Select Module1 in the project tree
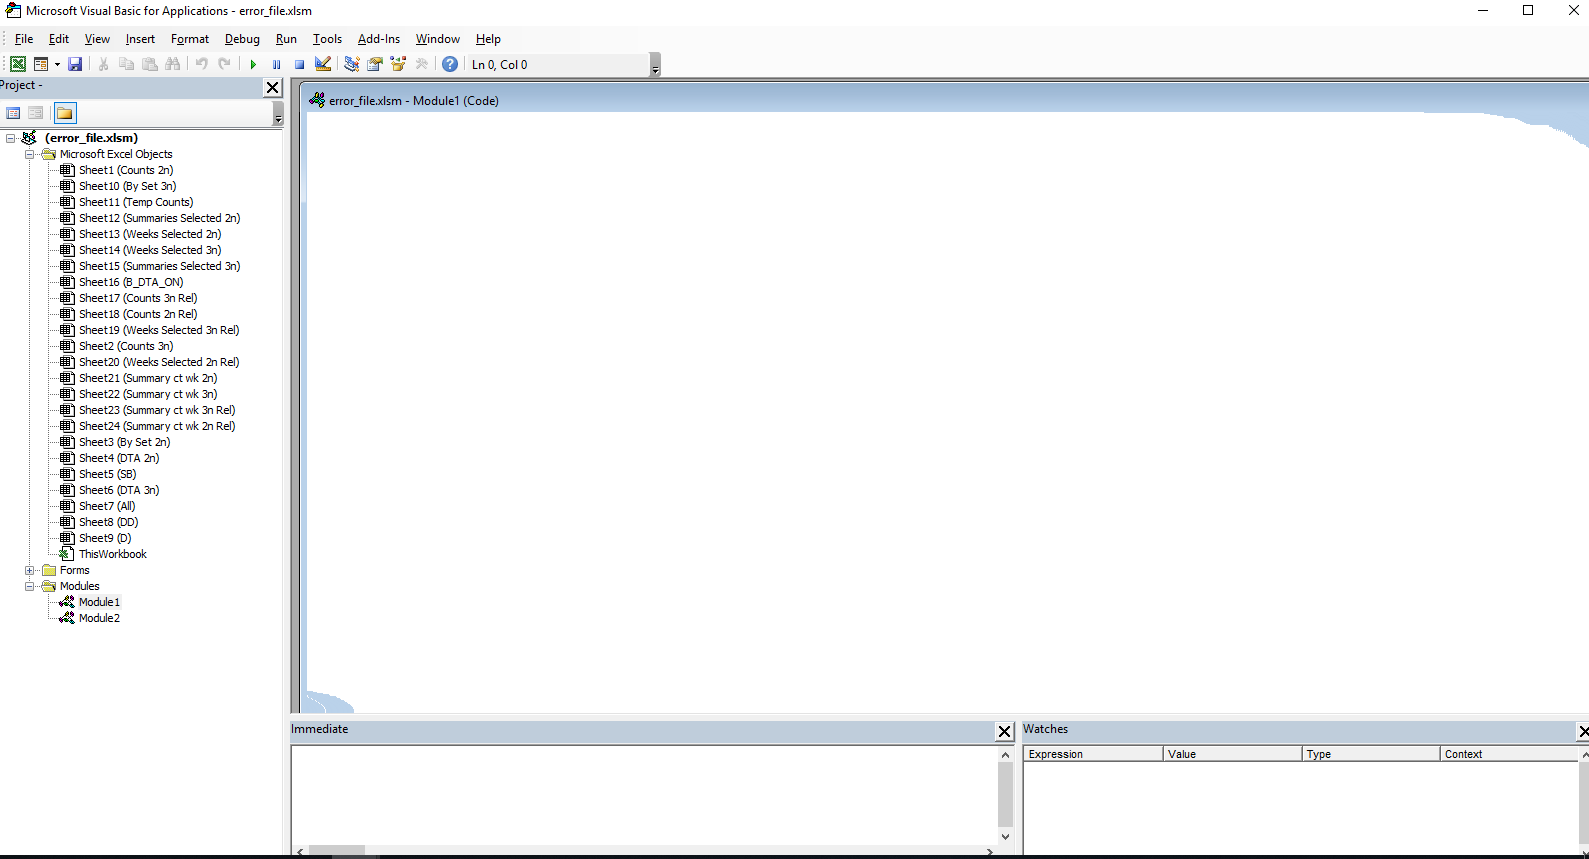Image resolution: width=1589 pixels, height=859 pixels. tap(99, 602)
